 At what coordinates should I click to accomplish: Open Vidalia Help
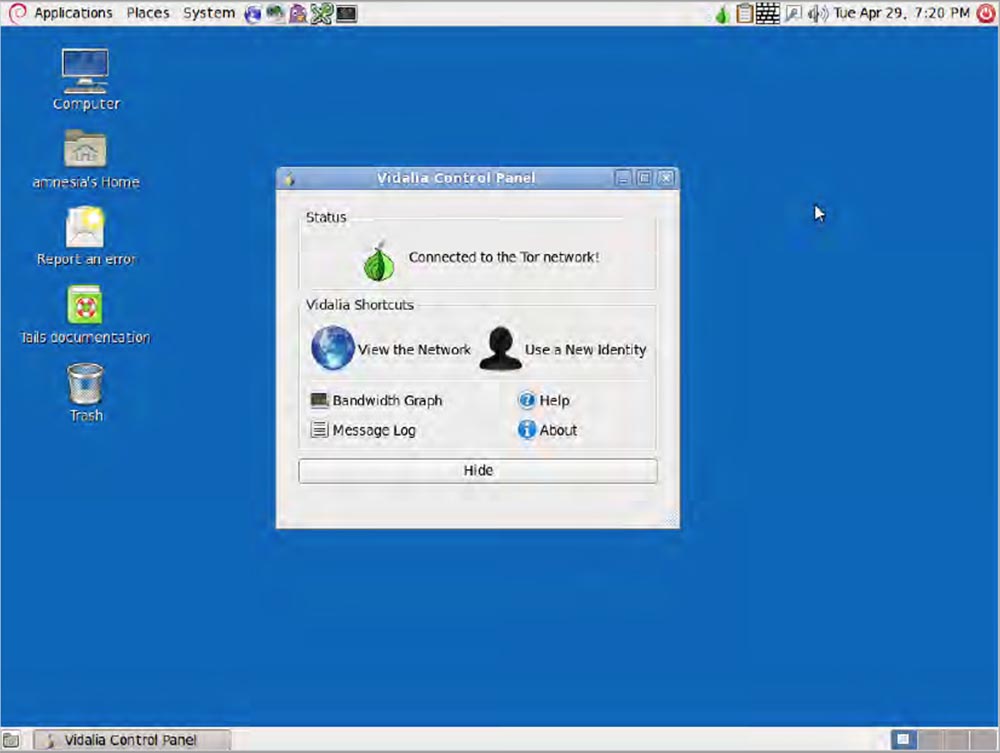543,400
